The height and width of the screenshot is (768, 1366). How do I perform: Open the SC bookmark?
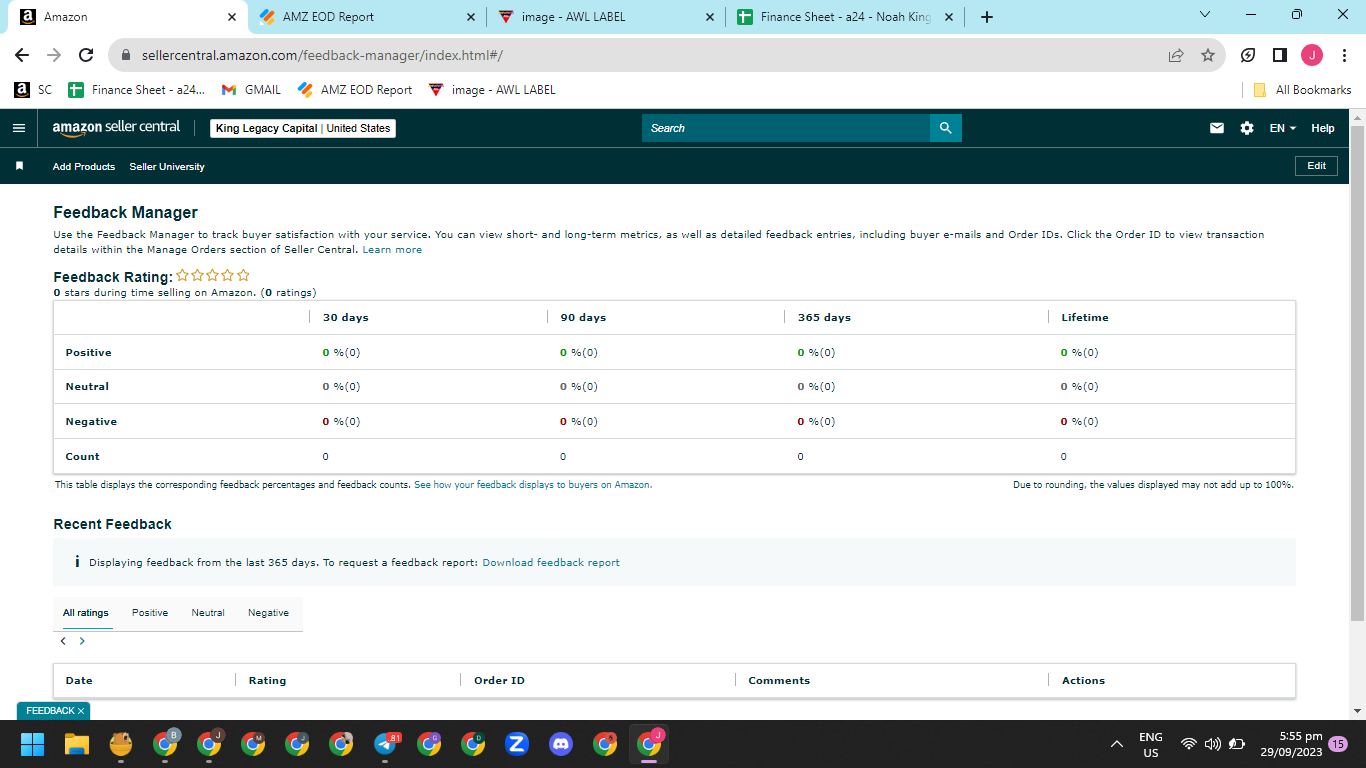33,90
